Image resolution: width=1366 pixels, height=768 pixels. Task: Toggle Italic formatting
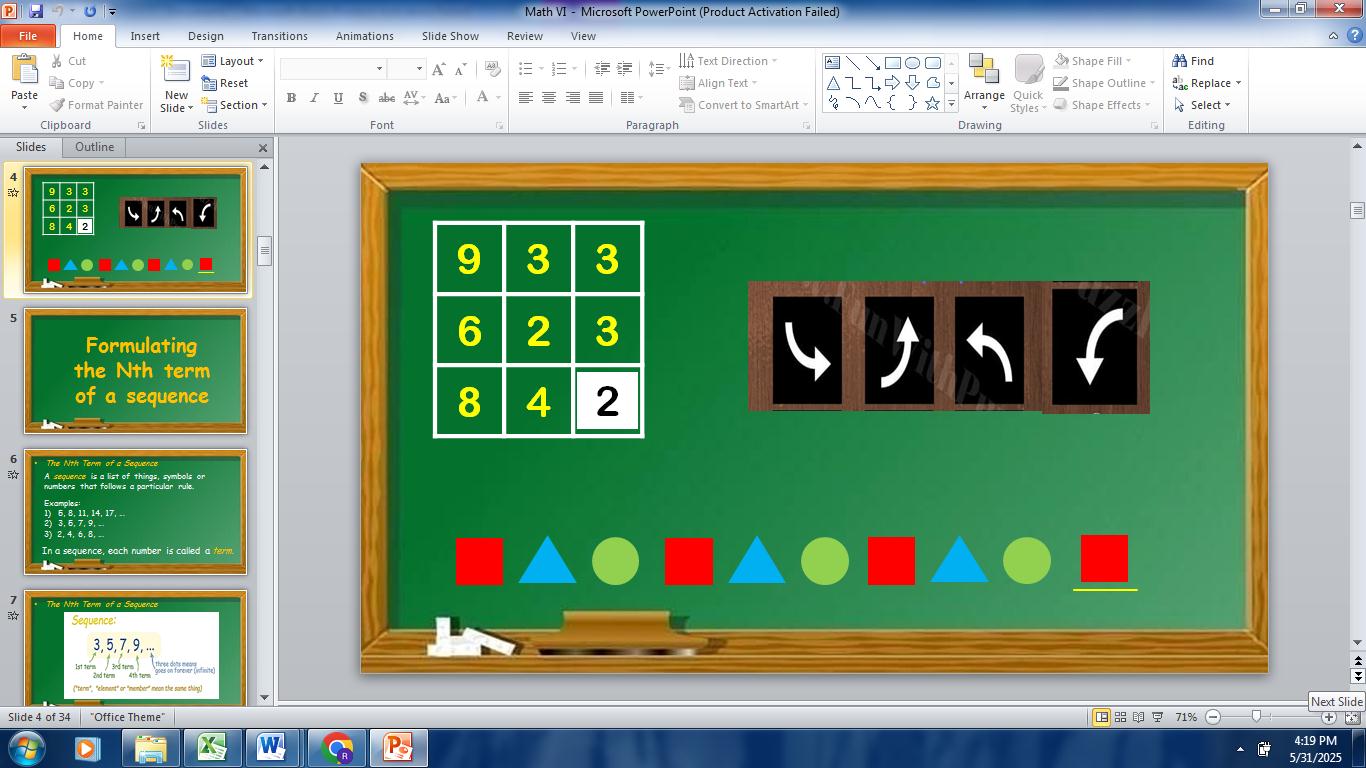pos(314,97)
